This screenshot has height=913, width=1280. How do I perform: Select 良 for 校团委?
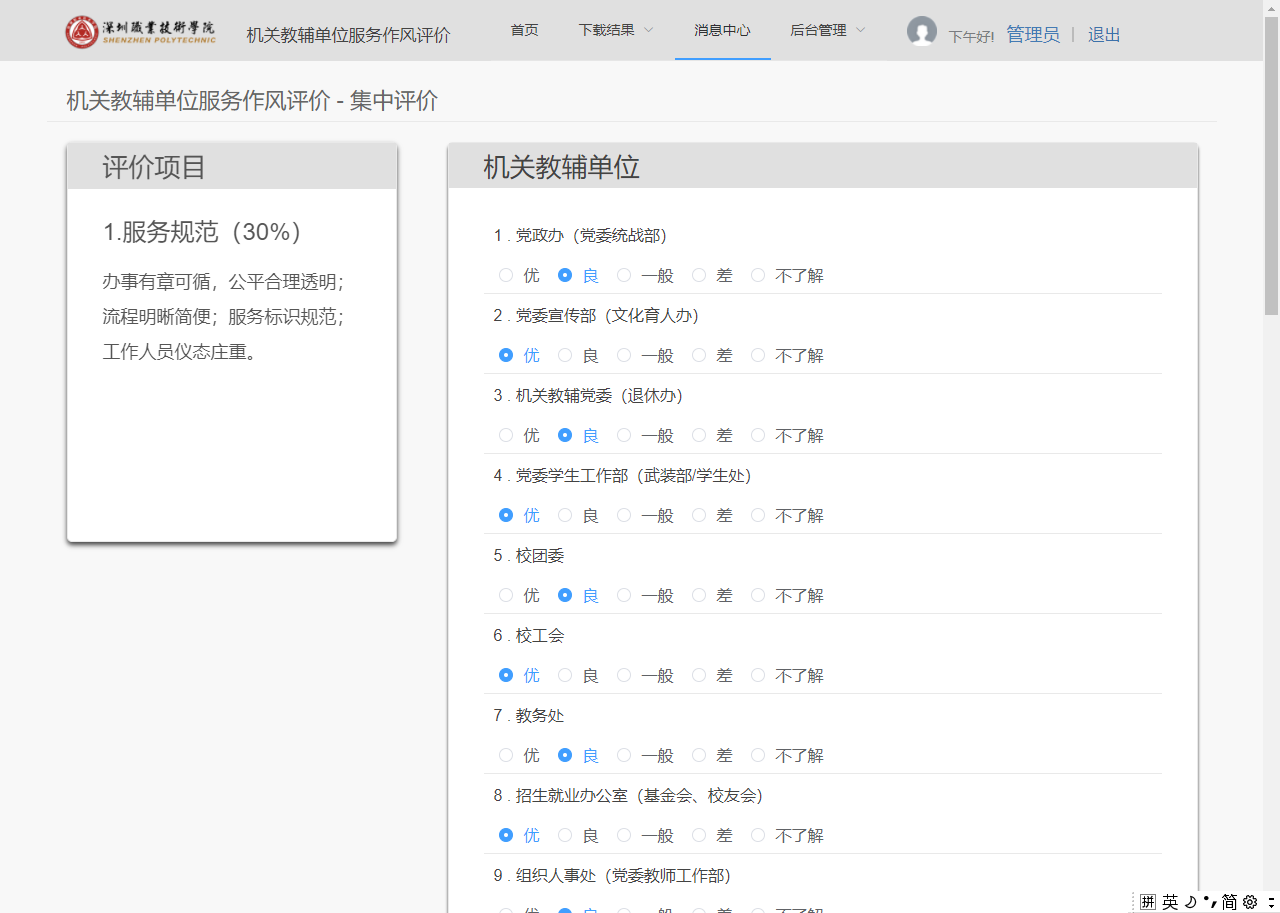click(565, 595)
